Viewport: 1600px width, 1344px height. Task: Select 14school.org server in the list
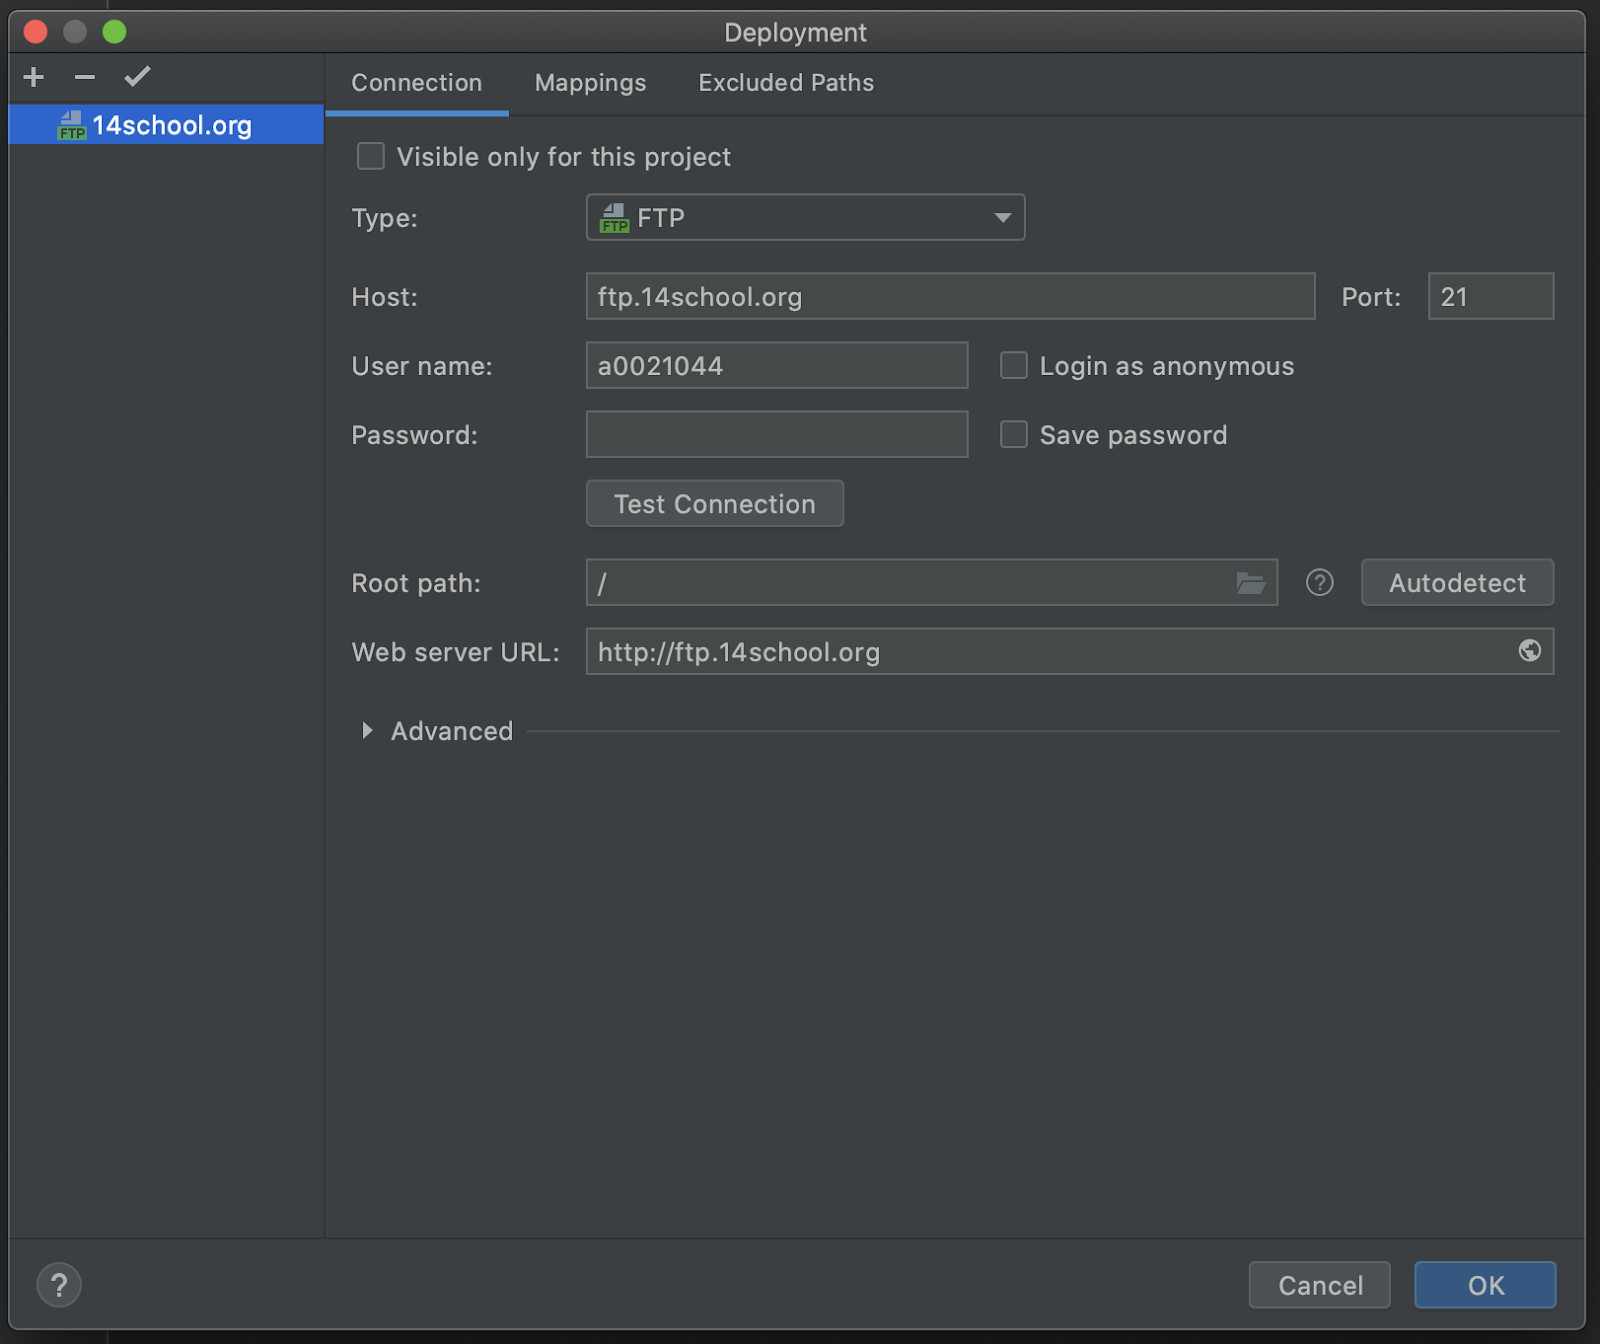point(171,126)
